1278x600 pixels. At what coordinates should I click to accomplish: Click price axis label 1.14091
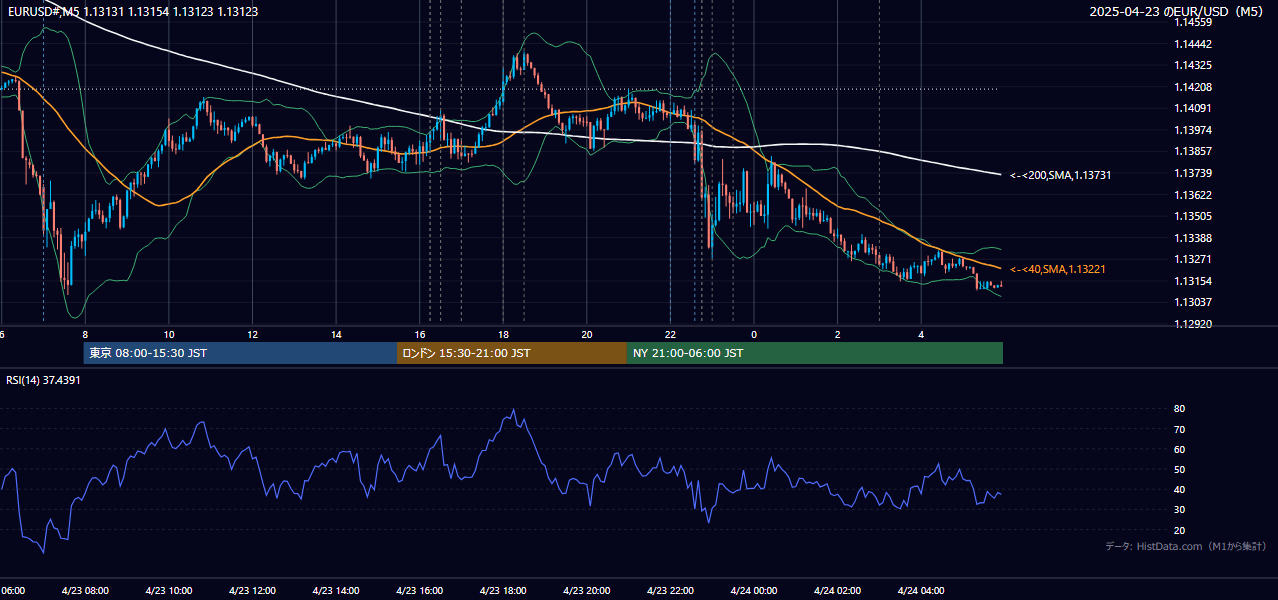click(1193, 108)
